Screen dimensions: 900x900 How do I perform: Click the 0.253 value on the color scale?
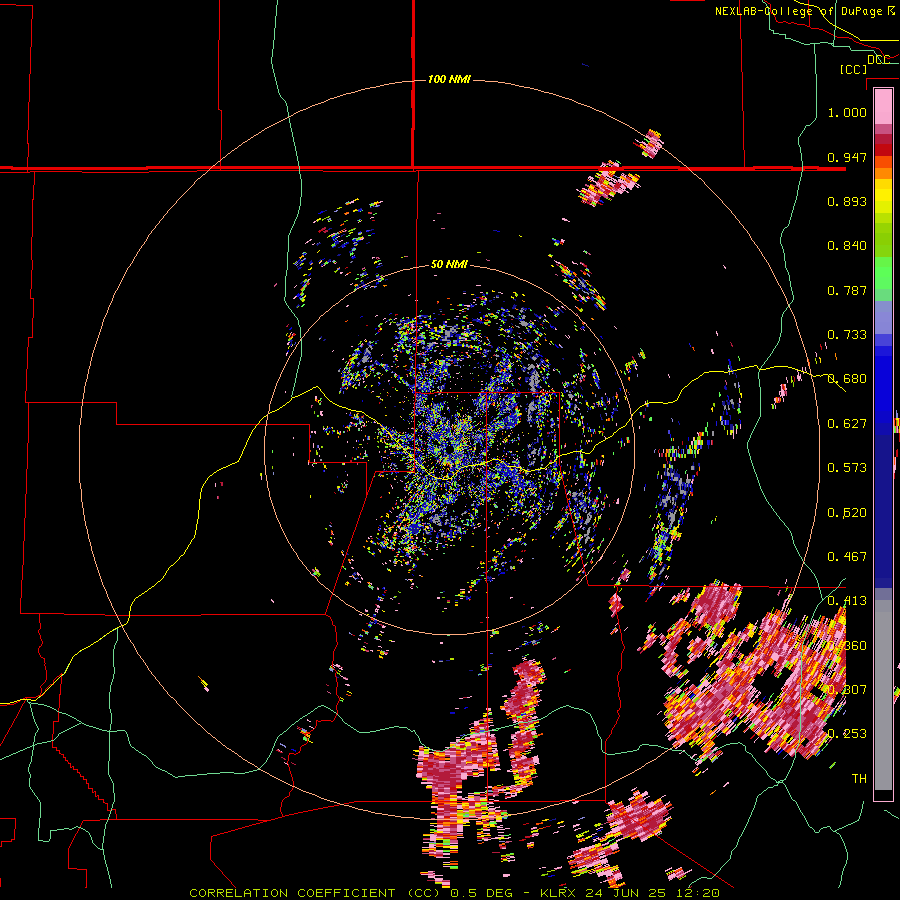click(x=847, y=734)
